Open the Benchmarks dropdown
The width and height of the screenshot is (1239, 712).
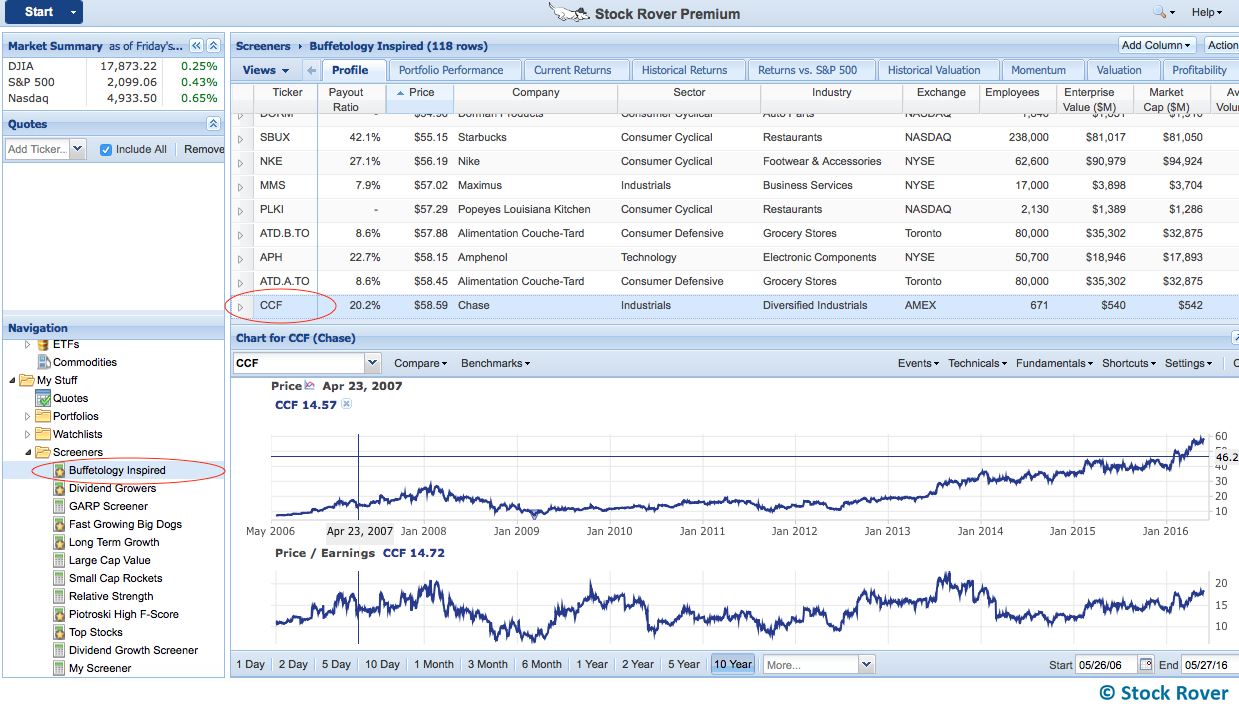click(x=496, y=363)
